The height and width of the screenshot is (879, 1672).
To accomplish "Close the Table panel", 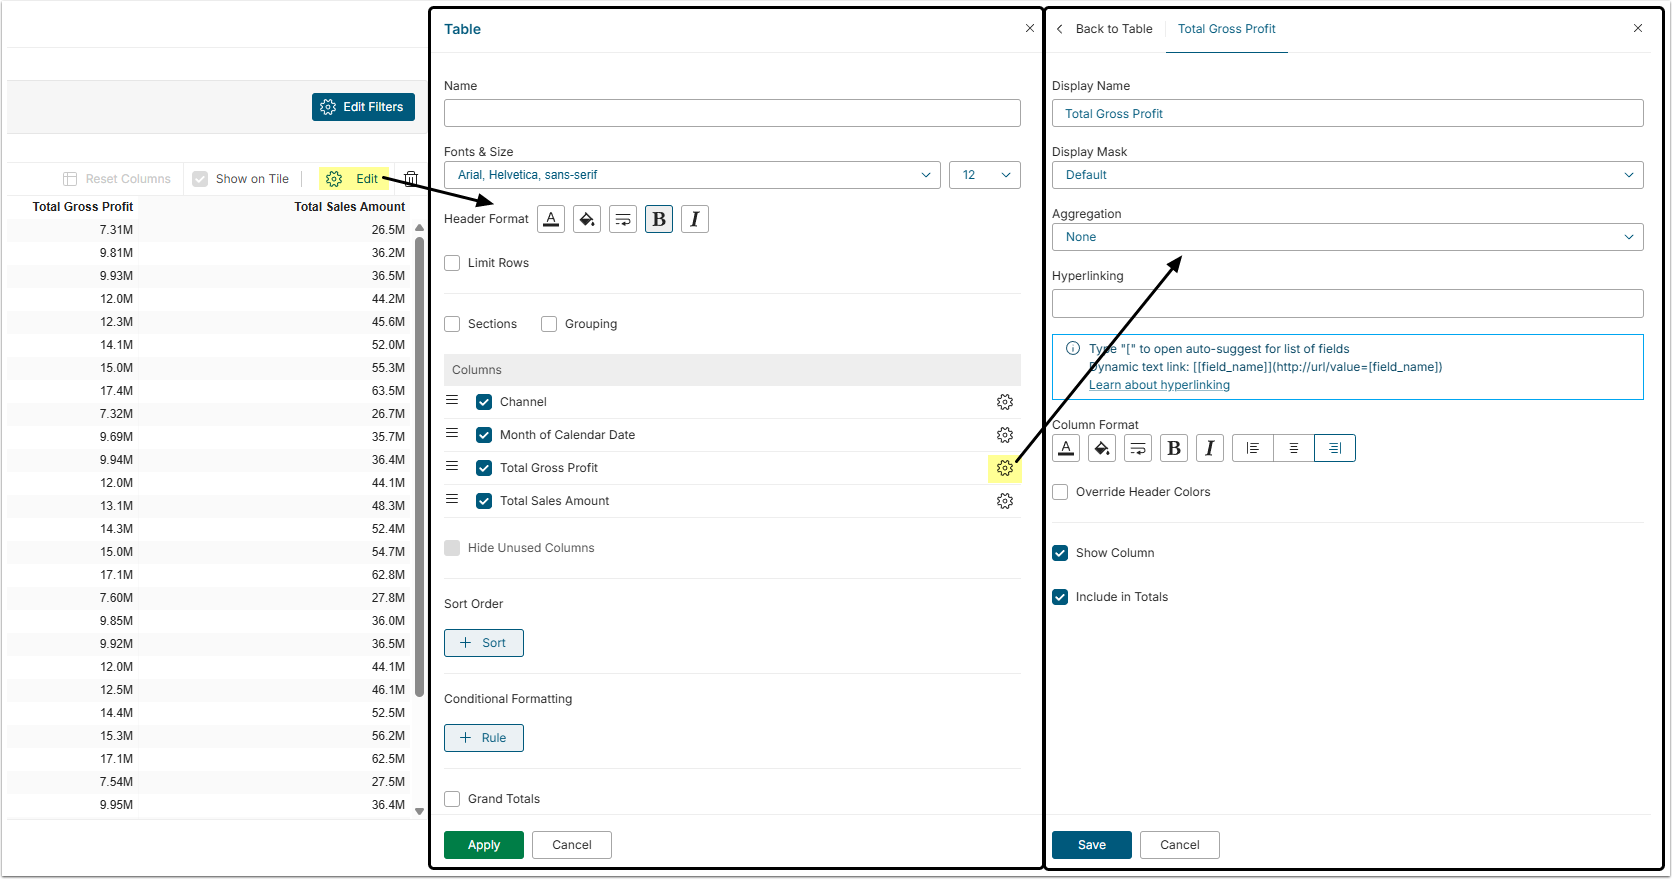I will pyautogui.click(x=1030, y=28).
